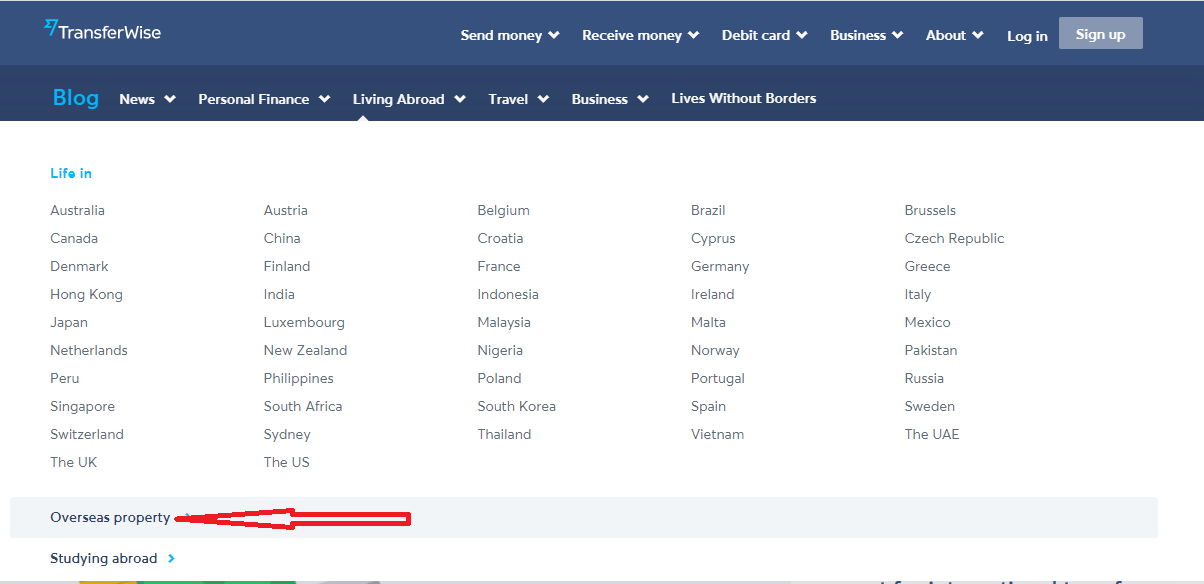
Task: Open the Belgium link
Action: coord(503,210)
